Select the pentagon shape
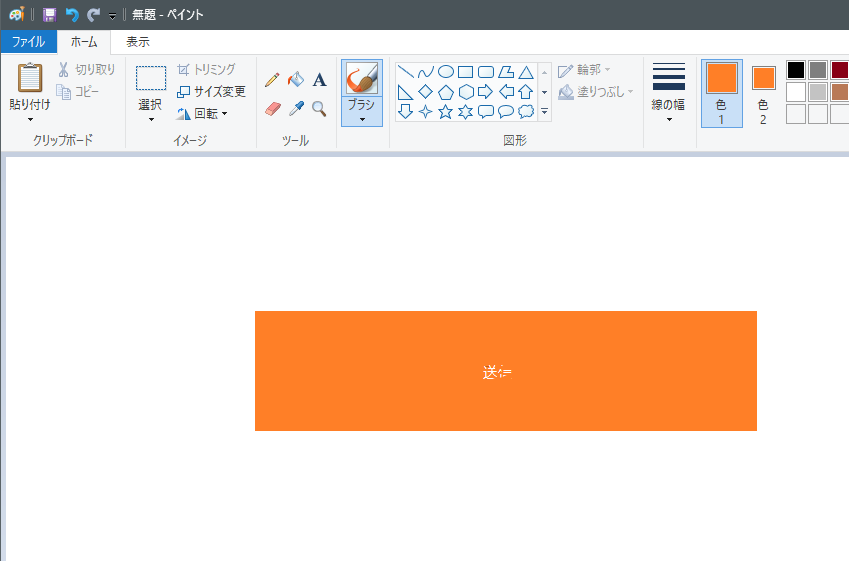The image size is (849, 561). point(446,92)
